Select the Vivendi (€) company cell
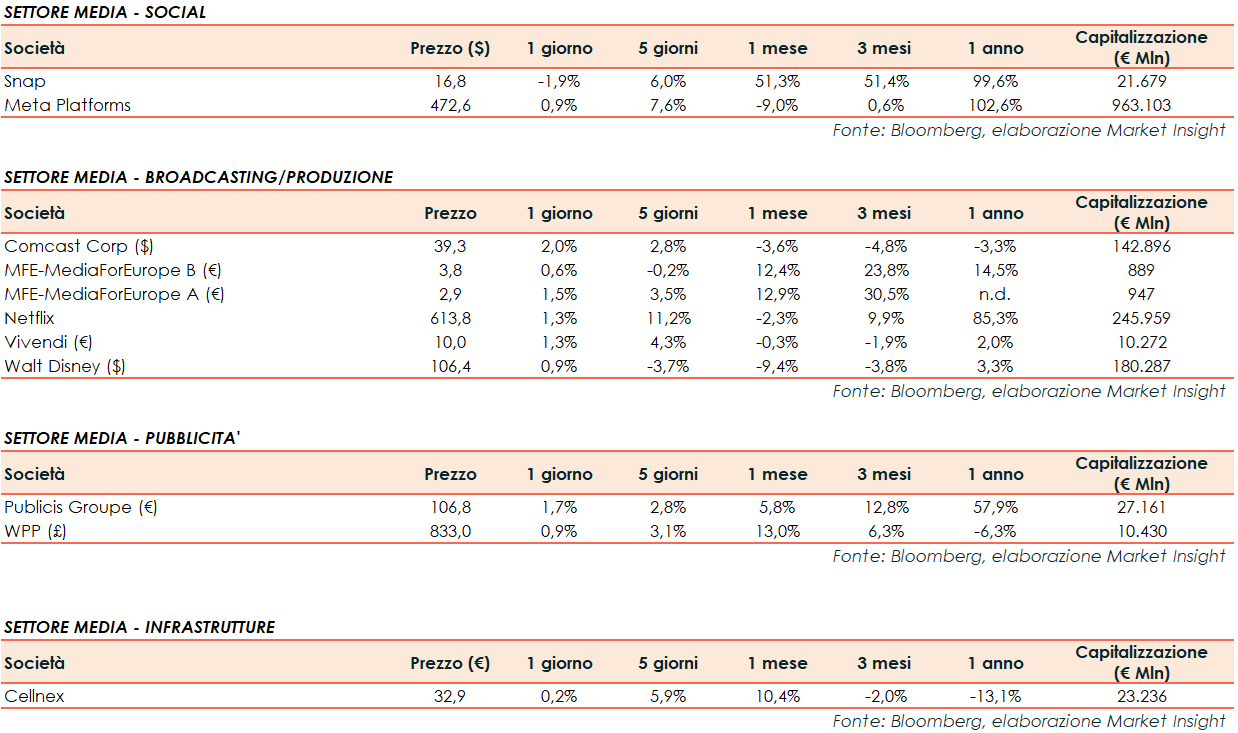Image resolution: width=1238 pixels, height=733 pixels. pos(50,342)
